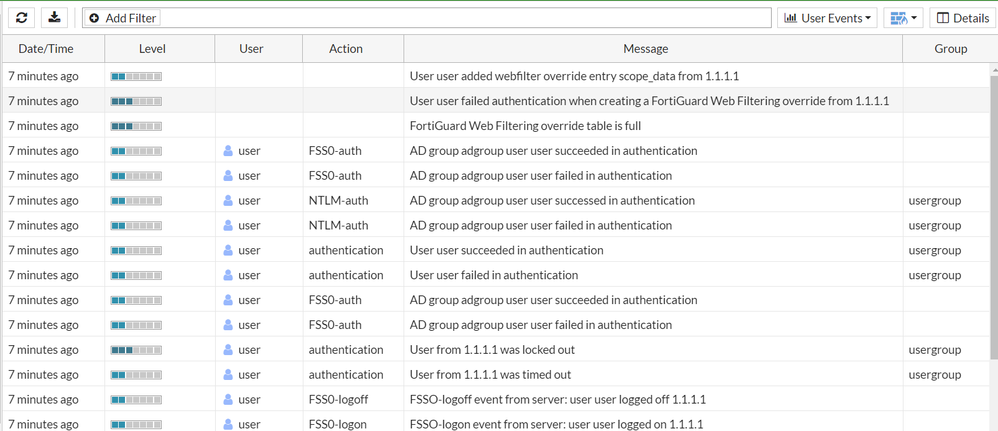Click the plus icon in Add Filter
This screenshot has height=431, width=998.
click(94, 18)
